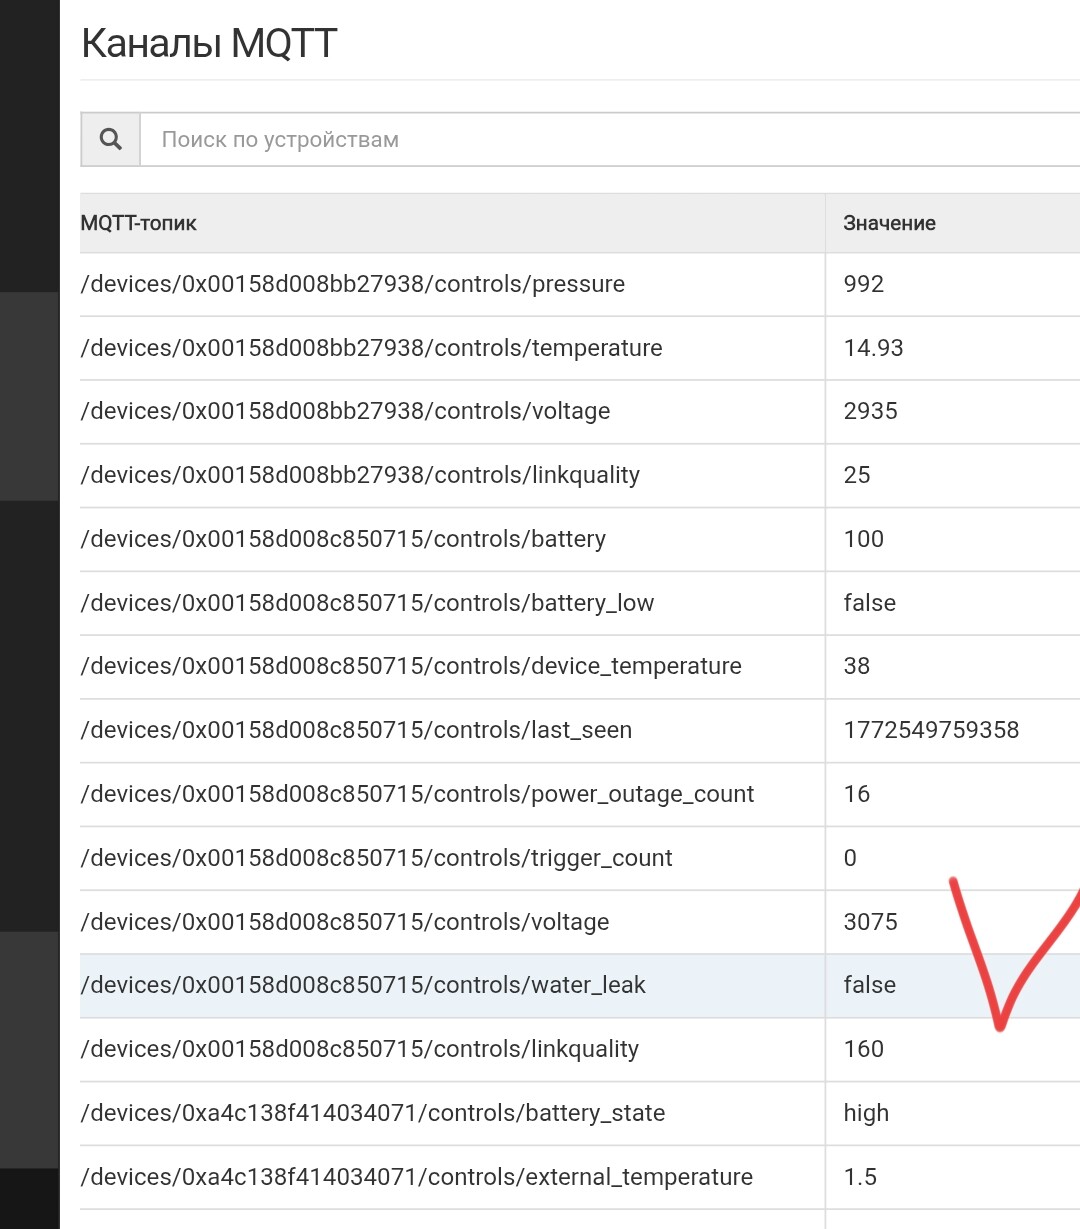Click the c850715 voltage topic row
This screenshot has height=1229, width=1080.
point(345,922)
